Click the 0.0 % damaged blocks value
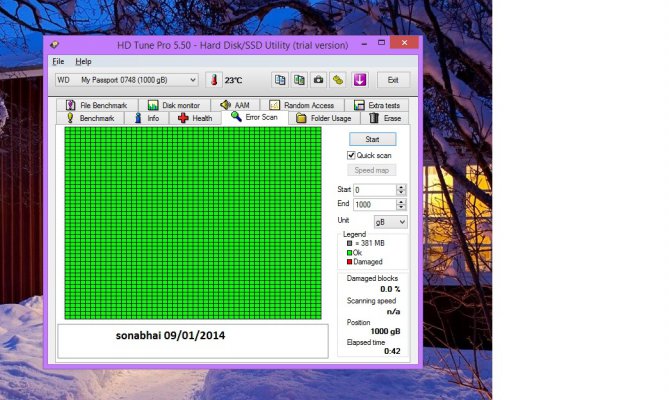 tap(390, 289)
